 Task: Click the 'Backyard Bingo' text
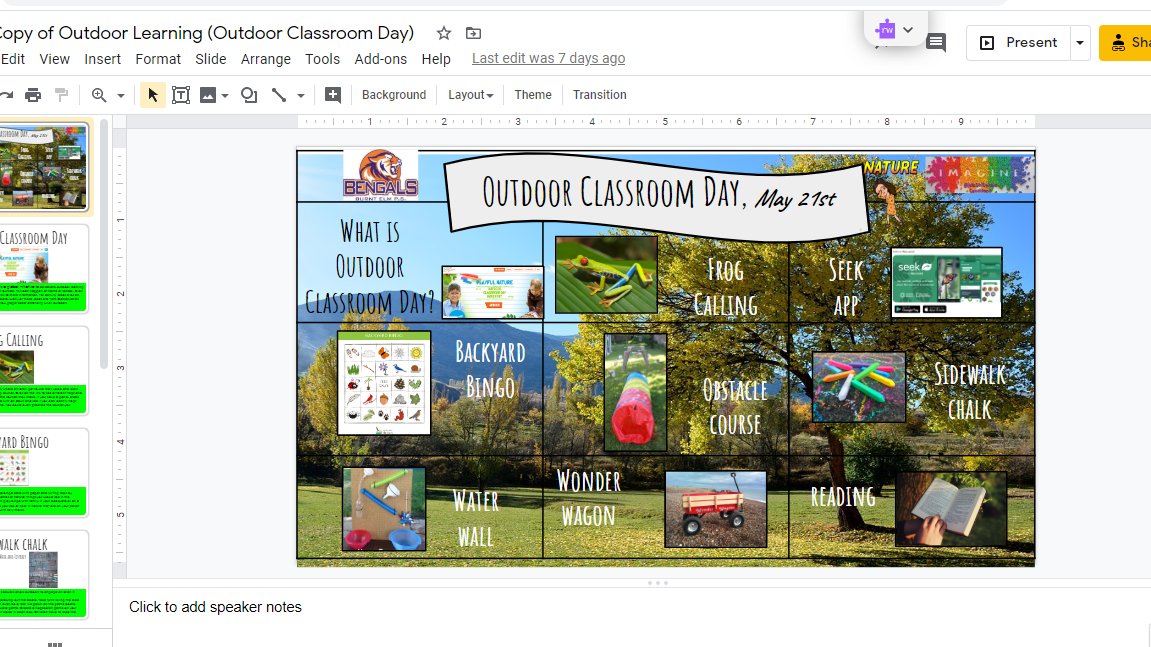tap(490, 369)
